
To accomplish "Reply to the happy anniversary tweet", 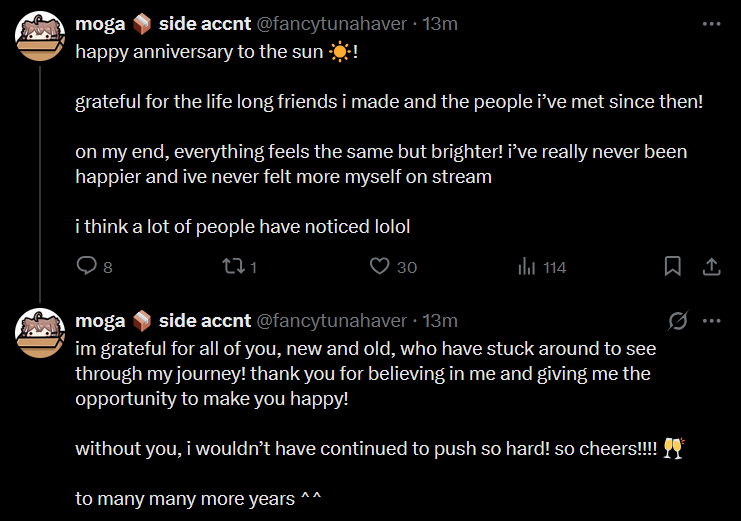I will [88, 267].
